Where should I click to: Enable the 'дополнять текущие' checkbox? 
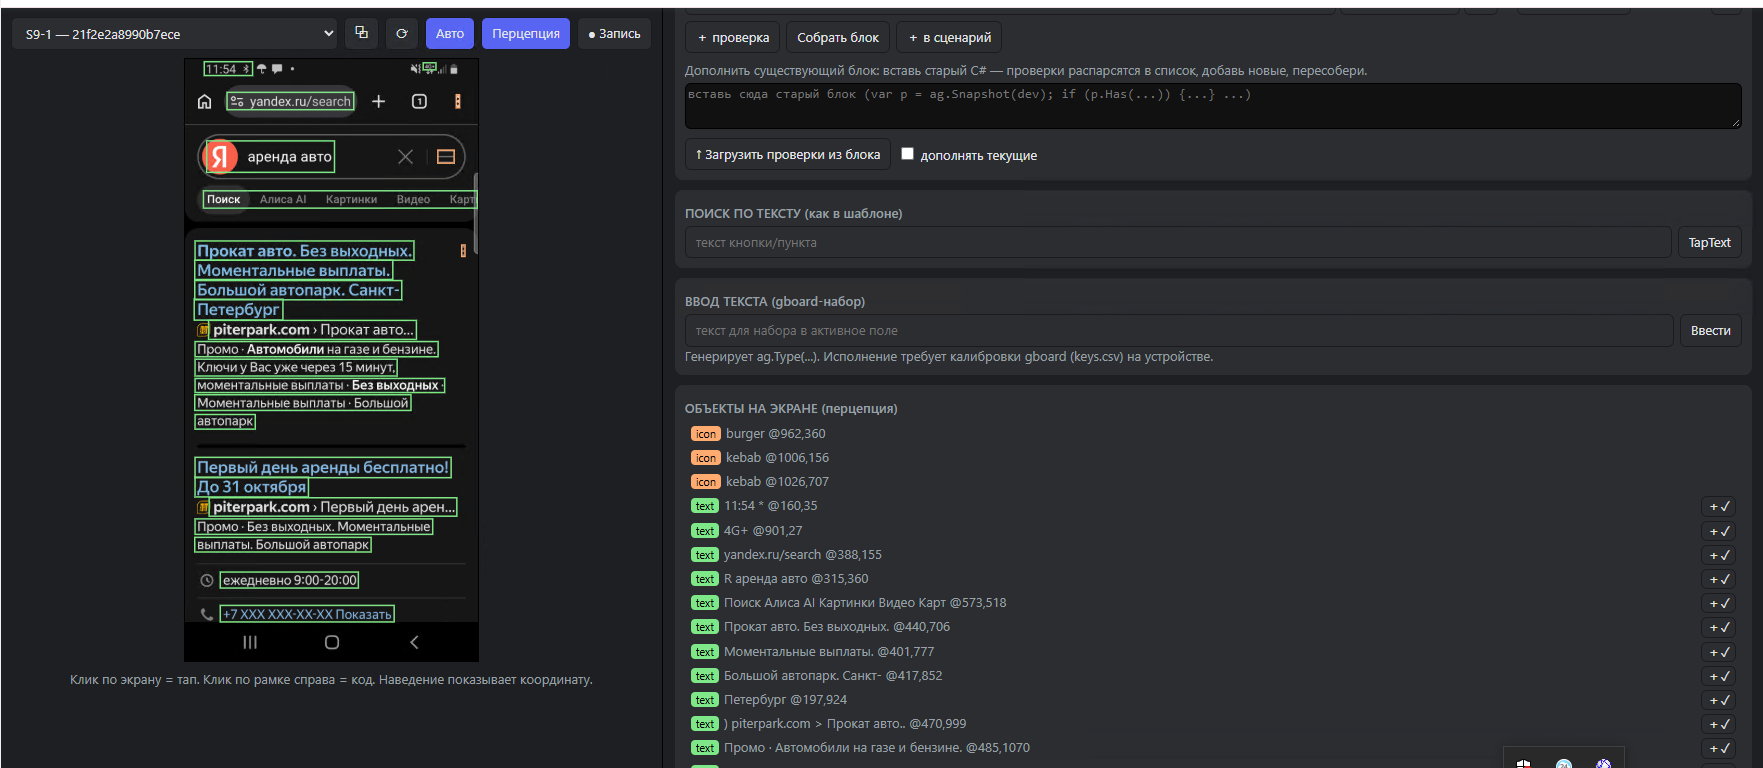(907, 154)
